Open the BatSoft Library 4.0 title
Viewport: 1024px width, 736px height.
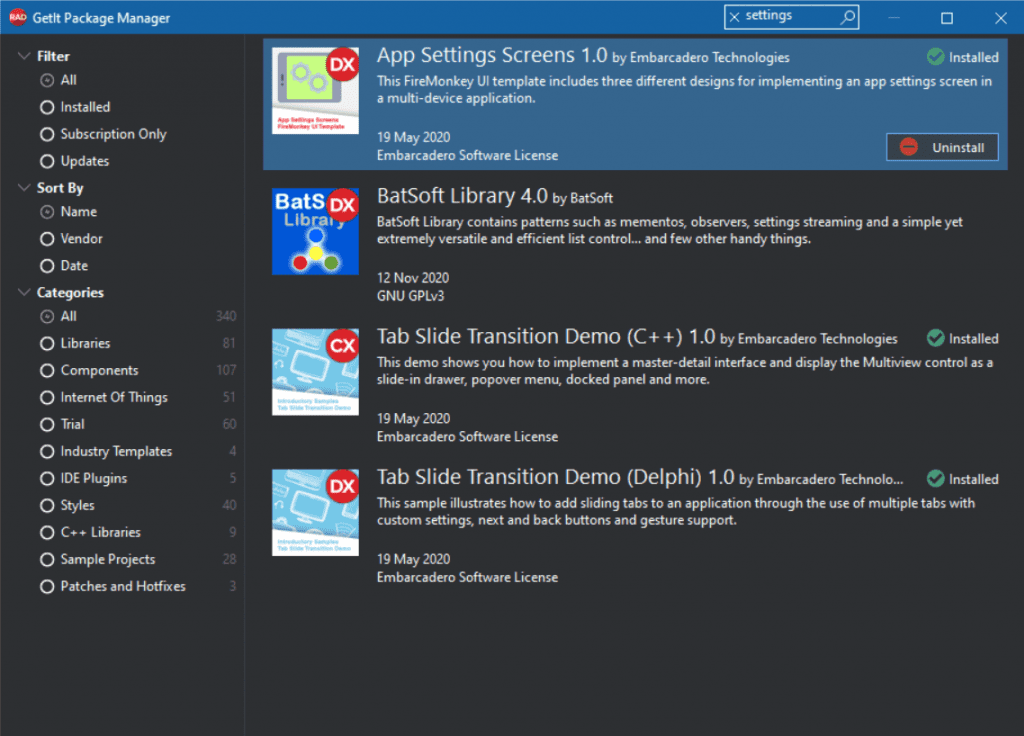pyautogui.click(x=462, y=196)
